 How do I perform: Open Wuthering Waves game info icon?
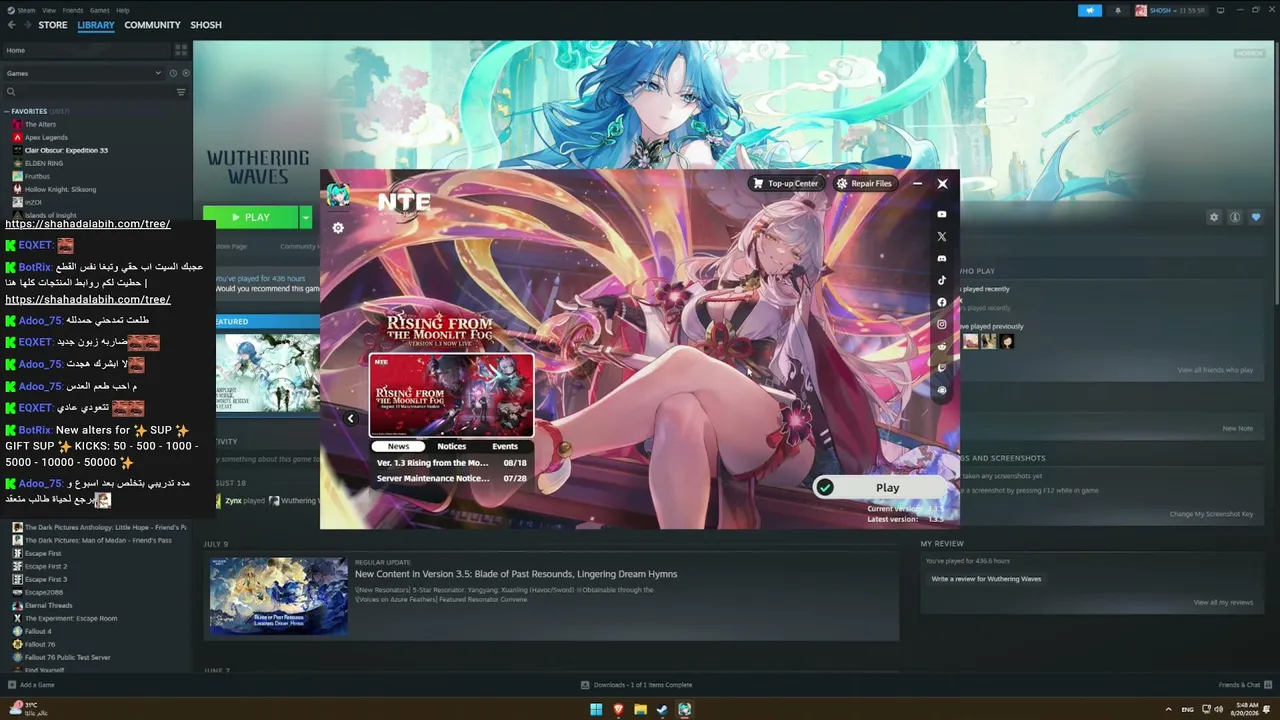[1235, 217]
